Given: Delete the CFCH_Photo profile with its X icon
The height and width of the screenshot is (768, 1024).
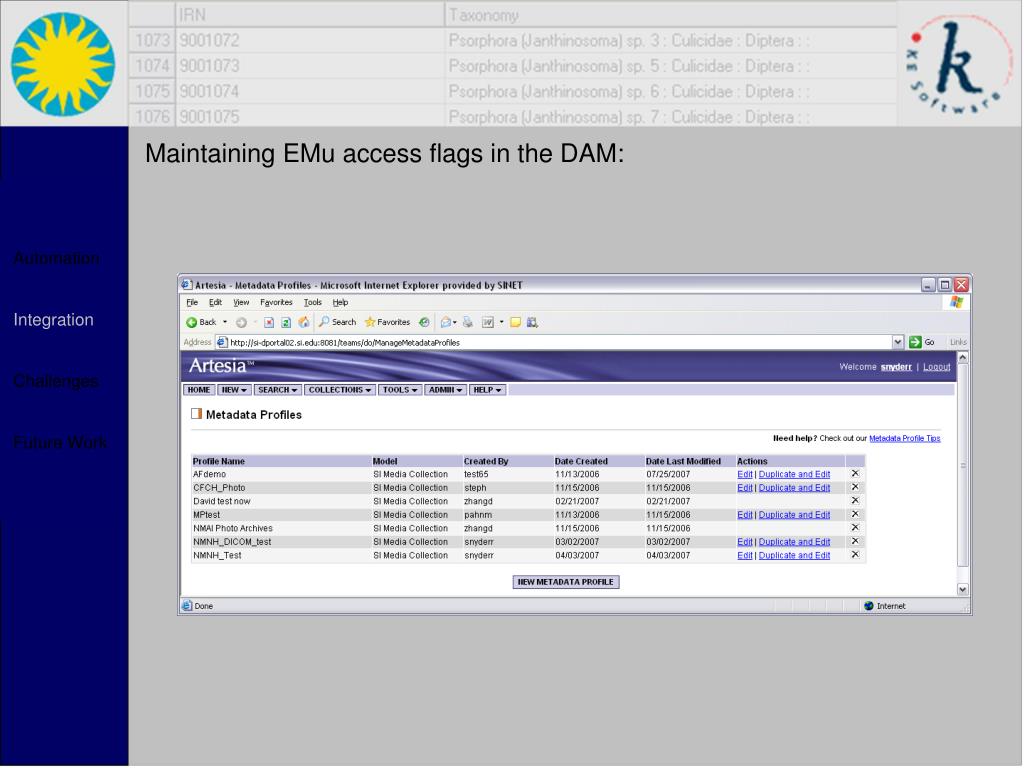Looking at the screenshot, I should coord(856,488).
